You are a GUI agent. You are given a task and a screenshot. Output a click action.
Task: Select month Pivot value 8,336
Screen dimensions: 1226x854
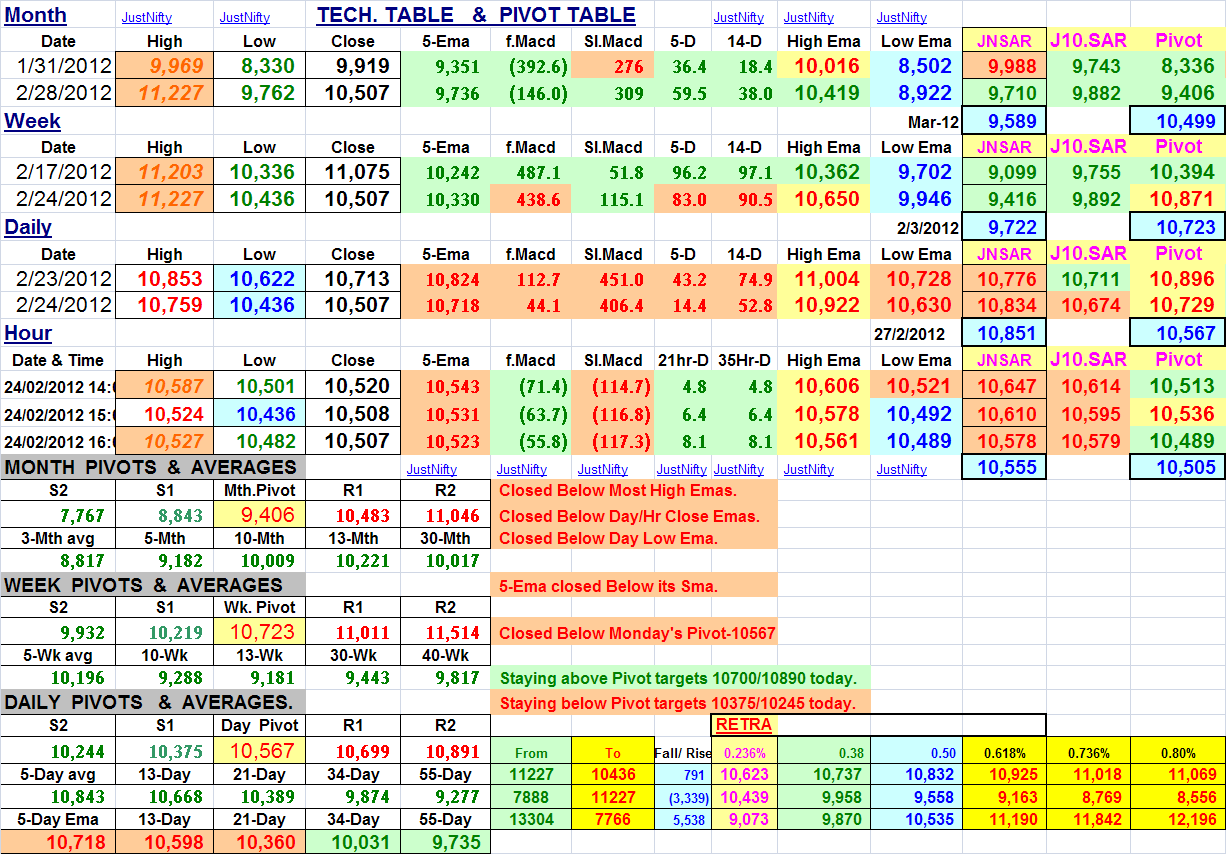[x=1177, y=67]
